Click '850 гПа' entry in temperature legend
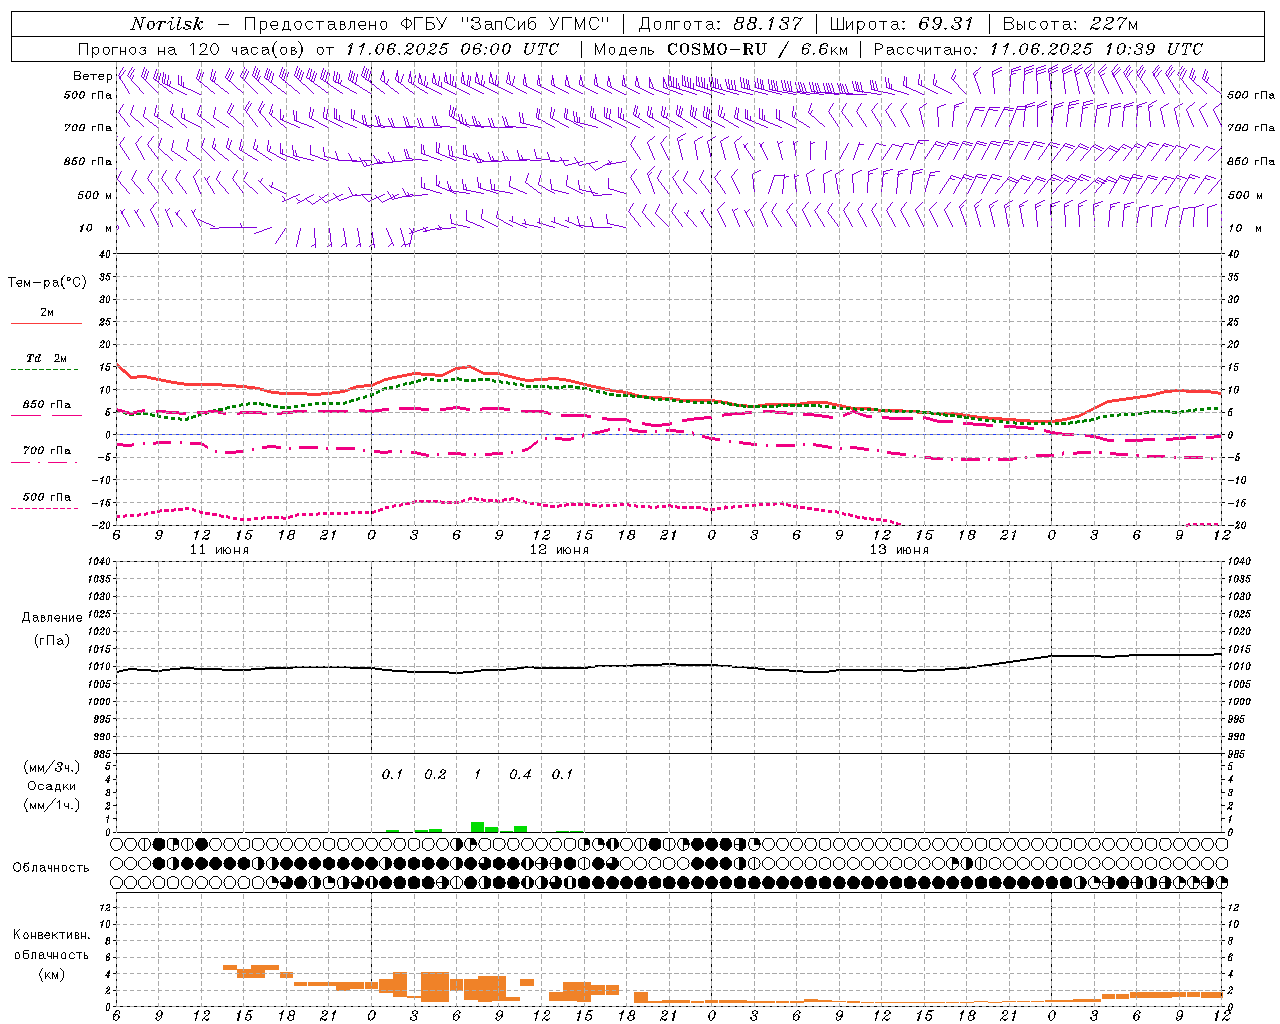 [47, 405]
